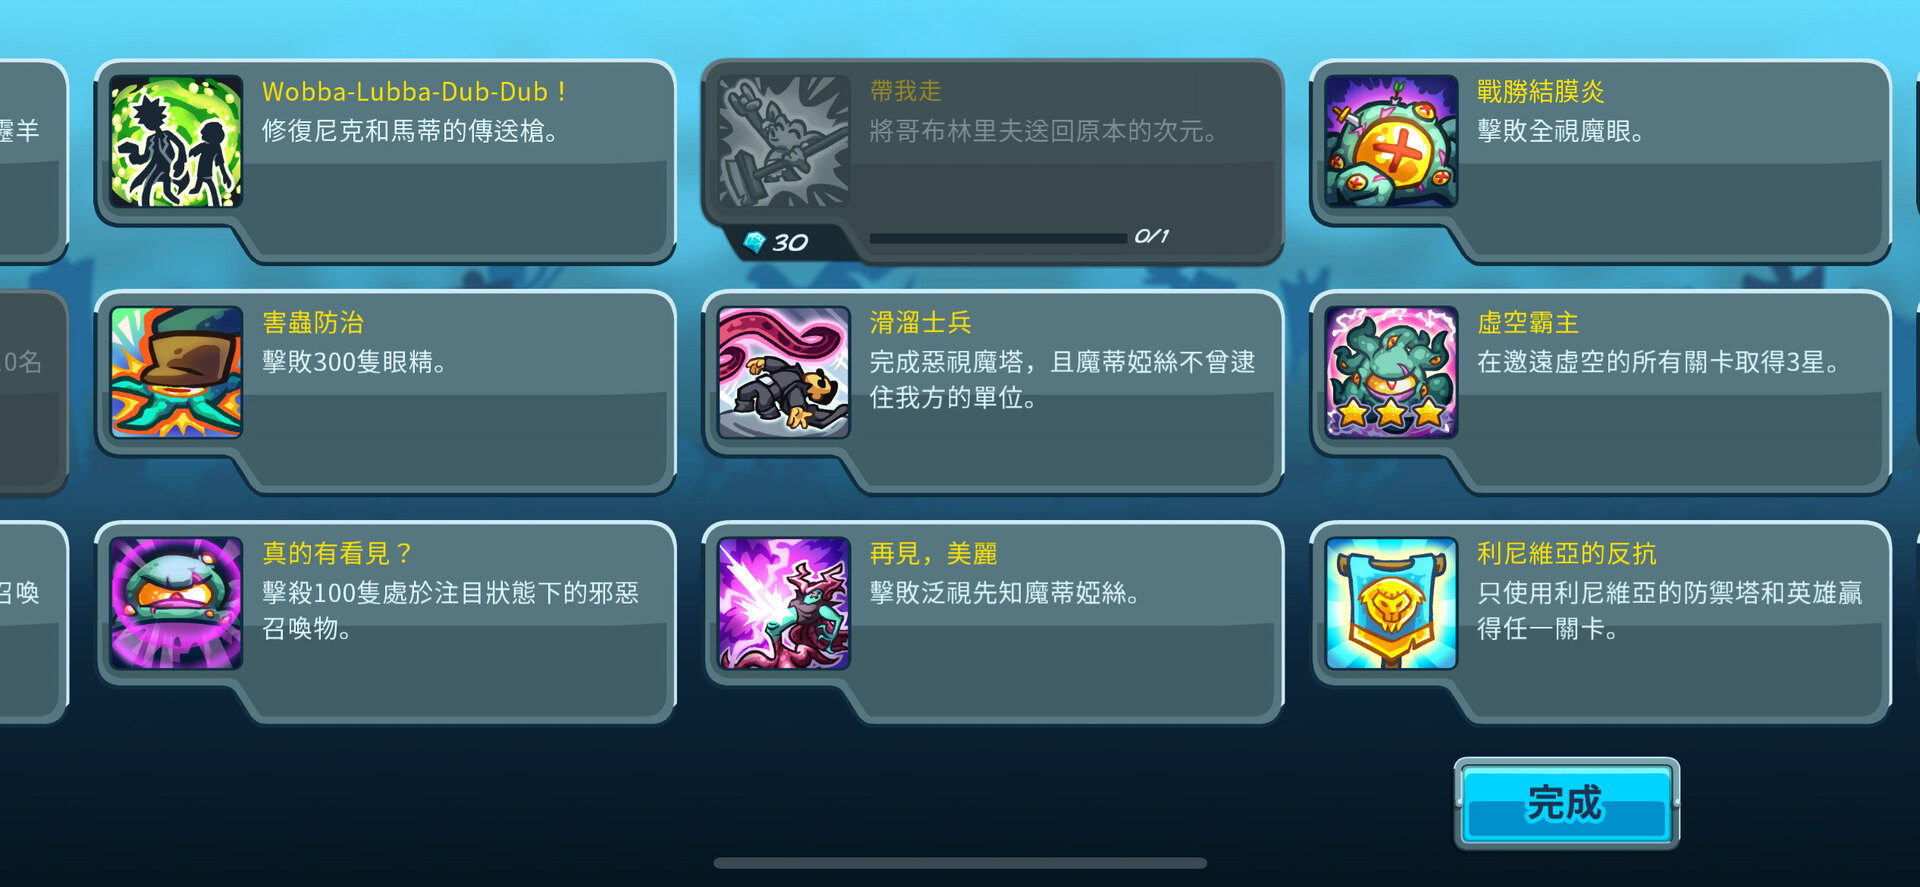
Task: Tap the 利尼維亞的反抗 lion banner icon
Action: [1391, 603]
